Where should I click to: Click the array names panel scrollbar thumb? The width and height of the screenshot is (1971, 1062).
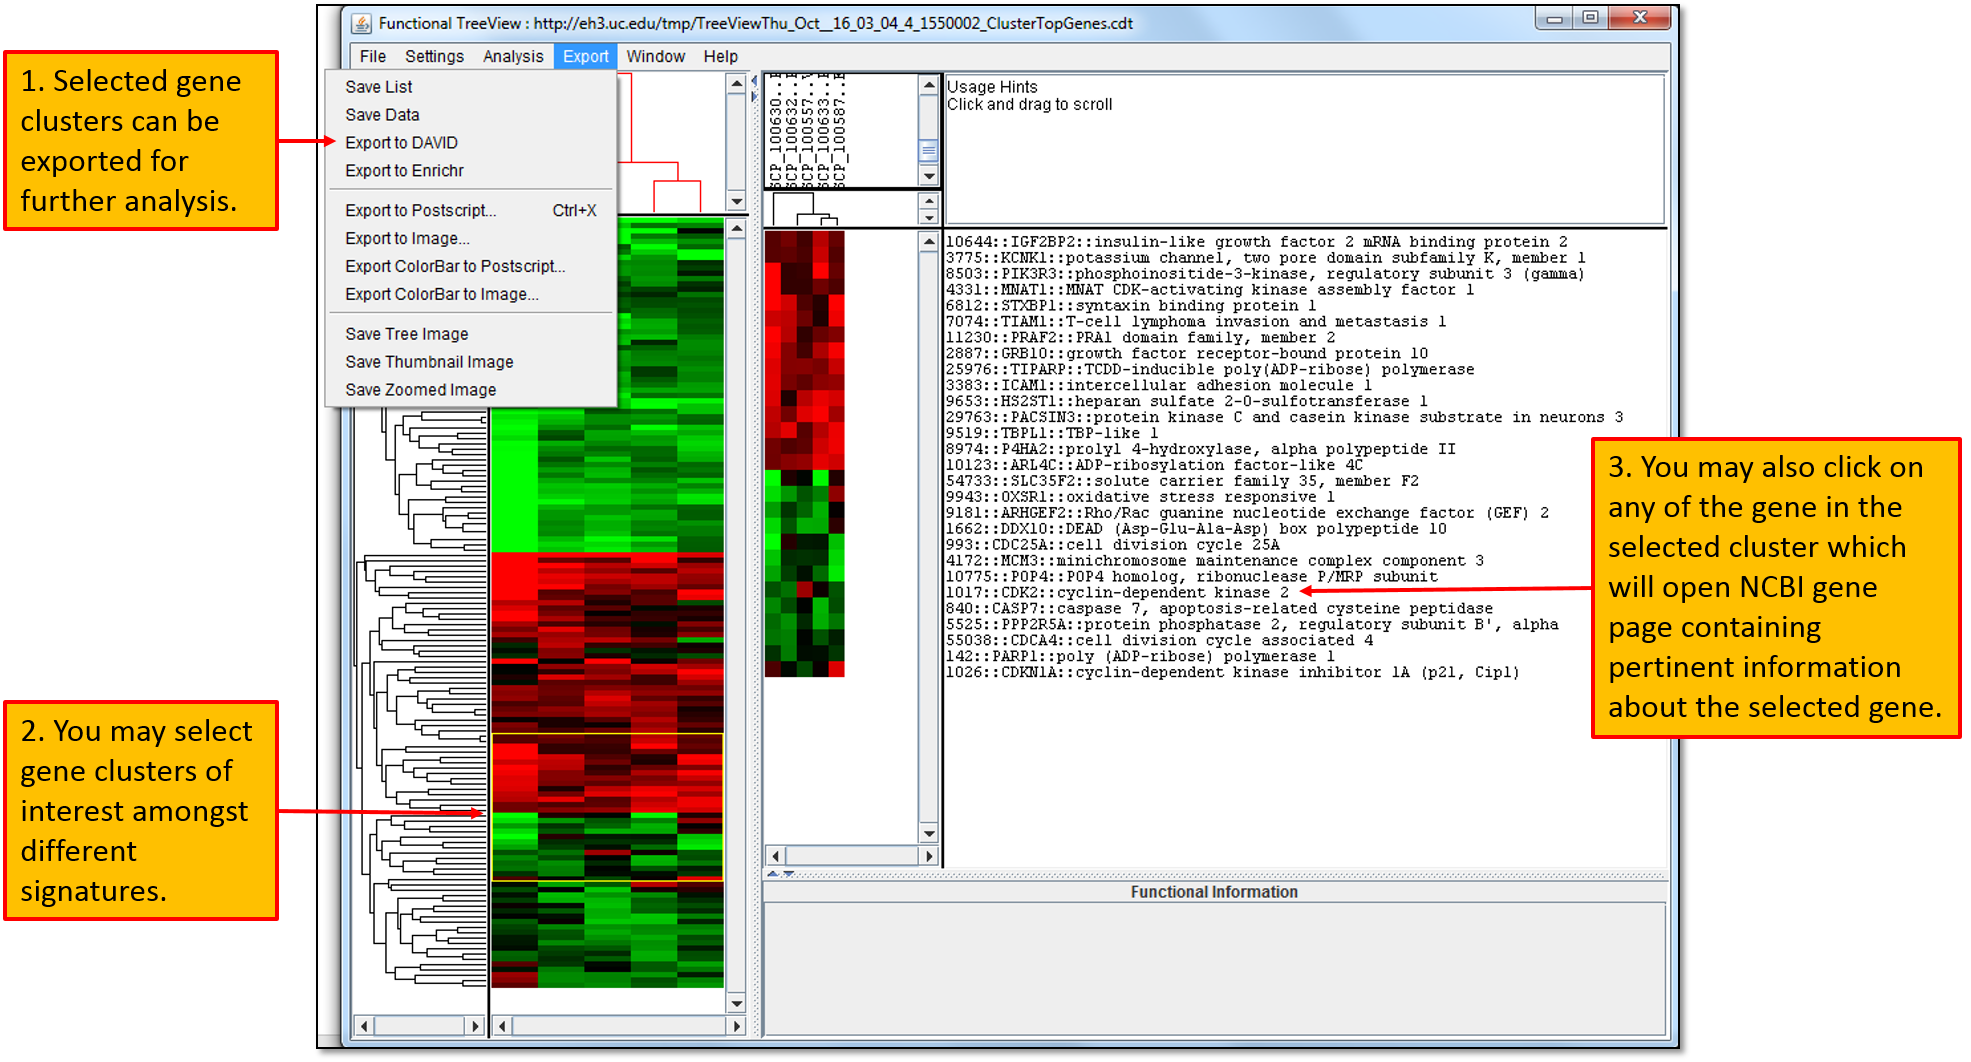click(929, 151)
